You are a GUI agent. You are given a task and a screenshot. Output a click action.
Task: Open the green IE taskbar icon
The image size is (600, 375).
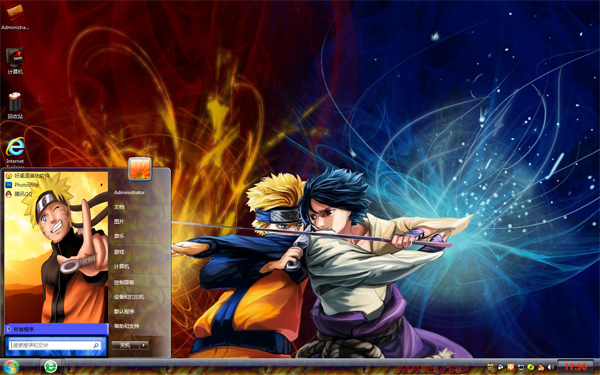point(51,366)
